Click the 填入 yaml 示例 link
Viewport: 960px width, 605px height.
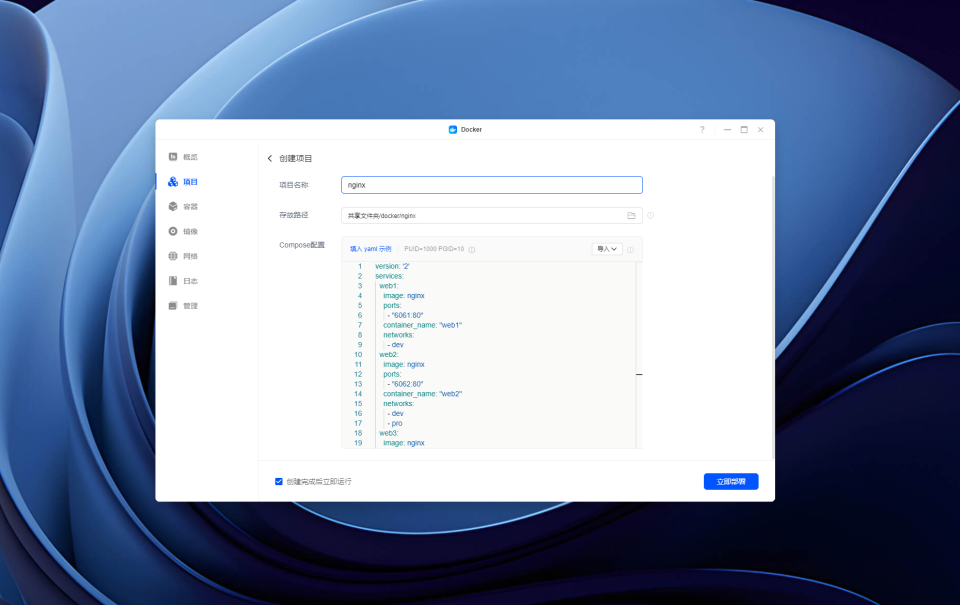pos(370,249)
